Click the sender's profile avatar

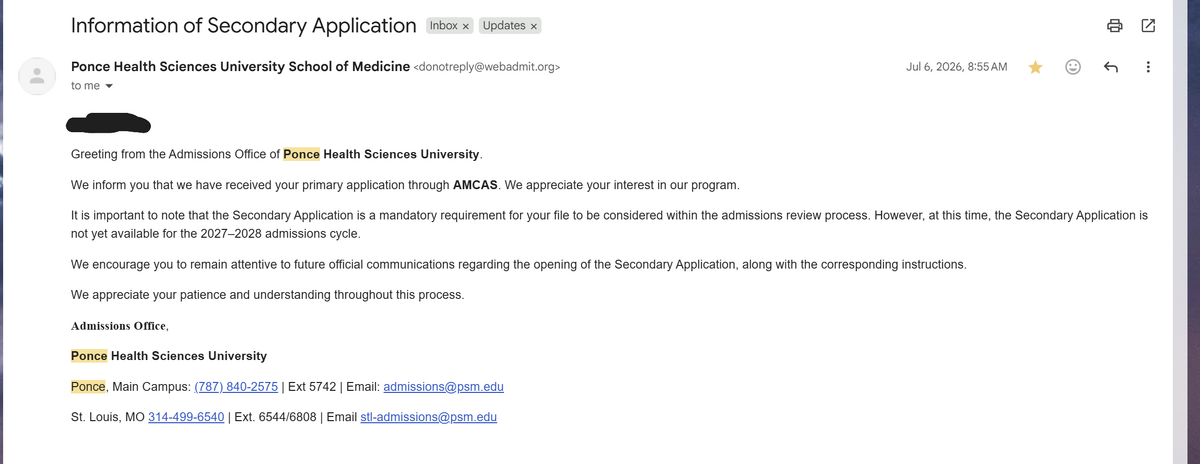click(x=38, y=76)
